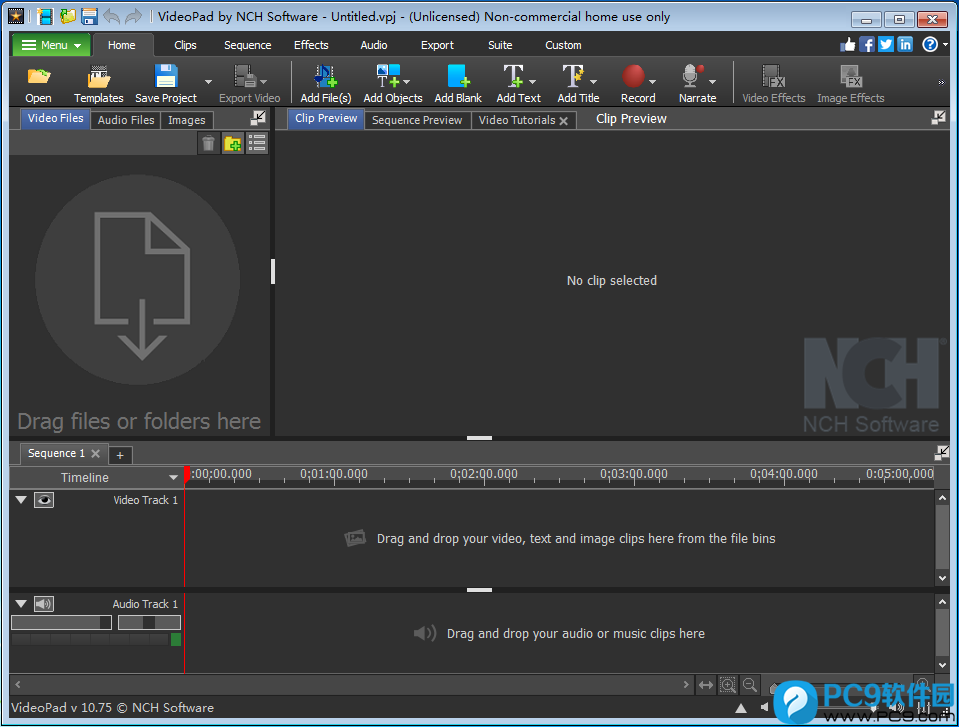The height and width of the screenshot is (727, 959).
Task: Open Video Effects from the toolbar
Action: (x=774, y=84)
